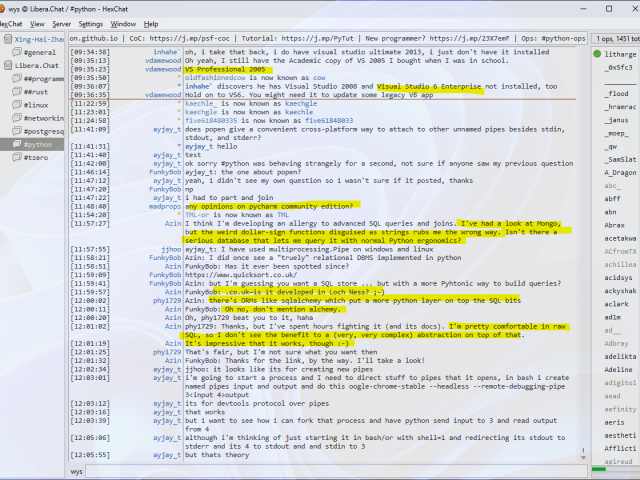The width and height of the screenshot is (640, 480).
Task: Click the 'wys' nickname button
Action: (x=77, y=471)
